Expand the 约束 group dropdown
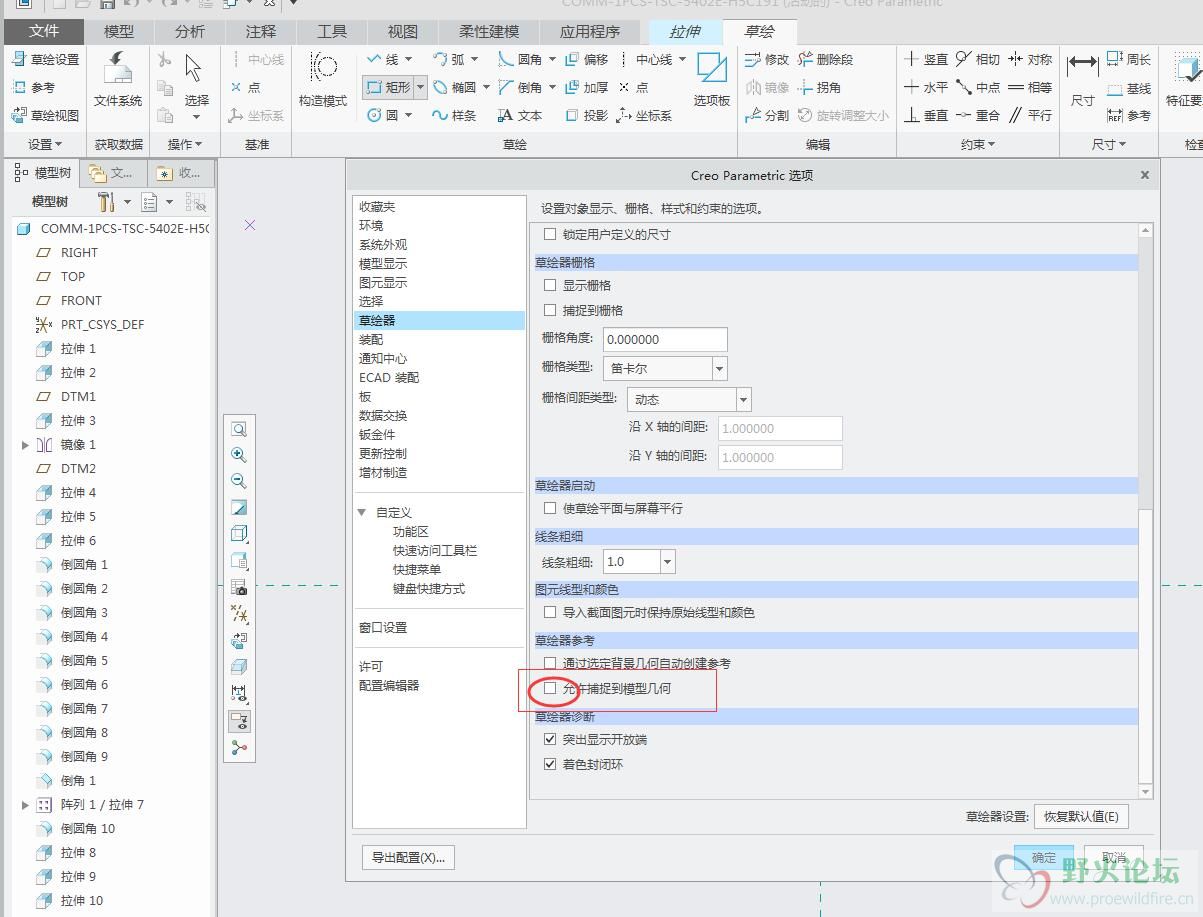1203x917 pixels. click(x=979, y=144)
